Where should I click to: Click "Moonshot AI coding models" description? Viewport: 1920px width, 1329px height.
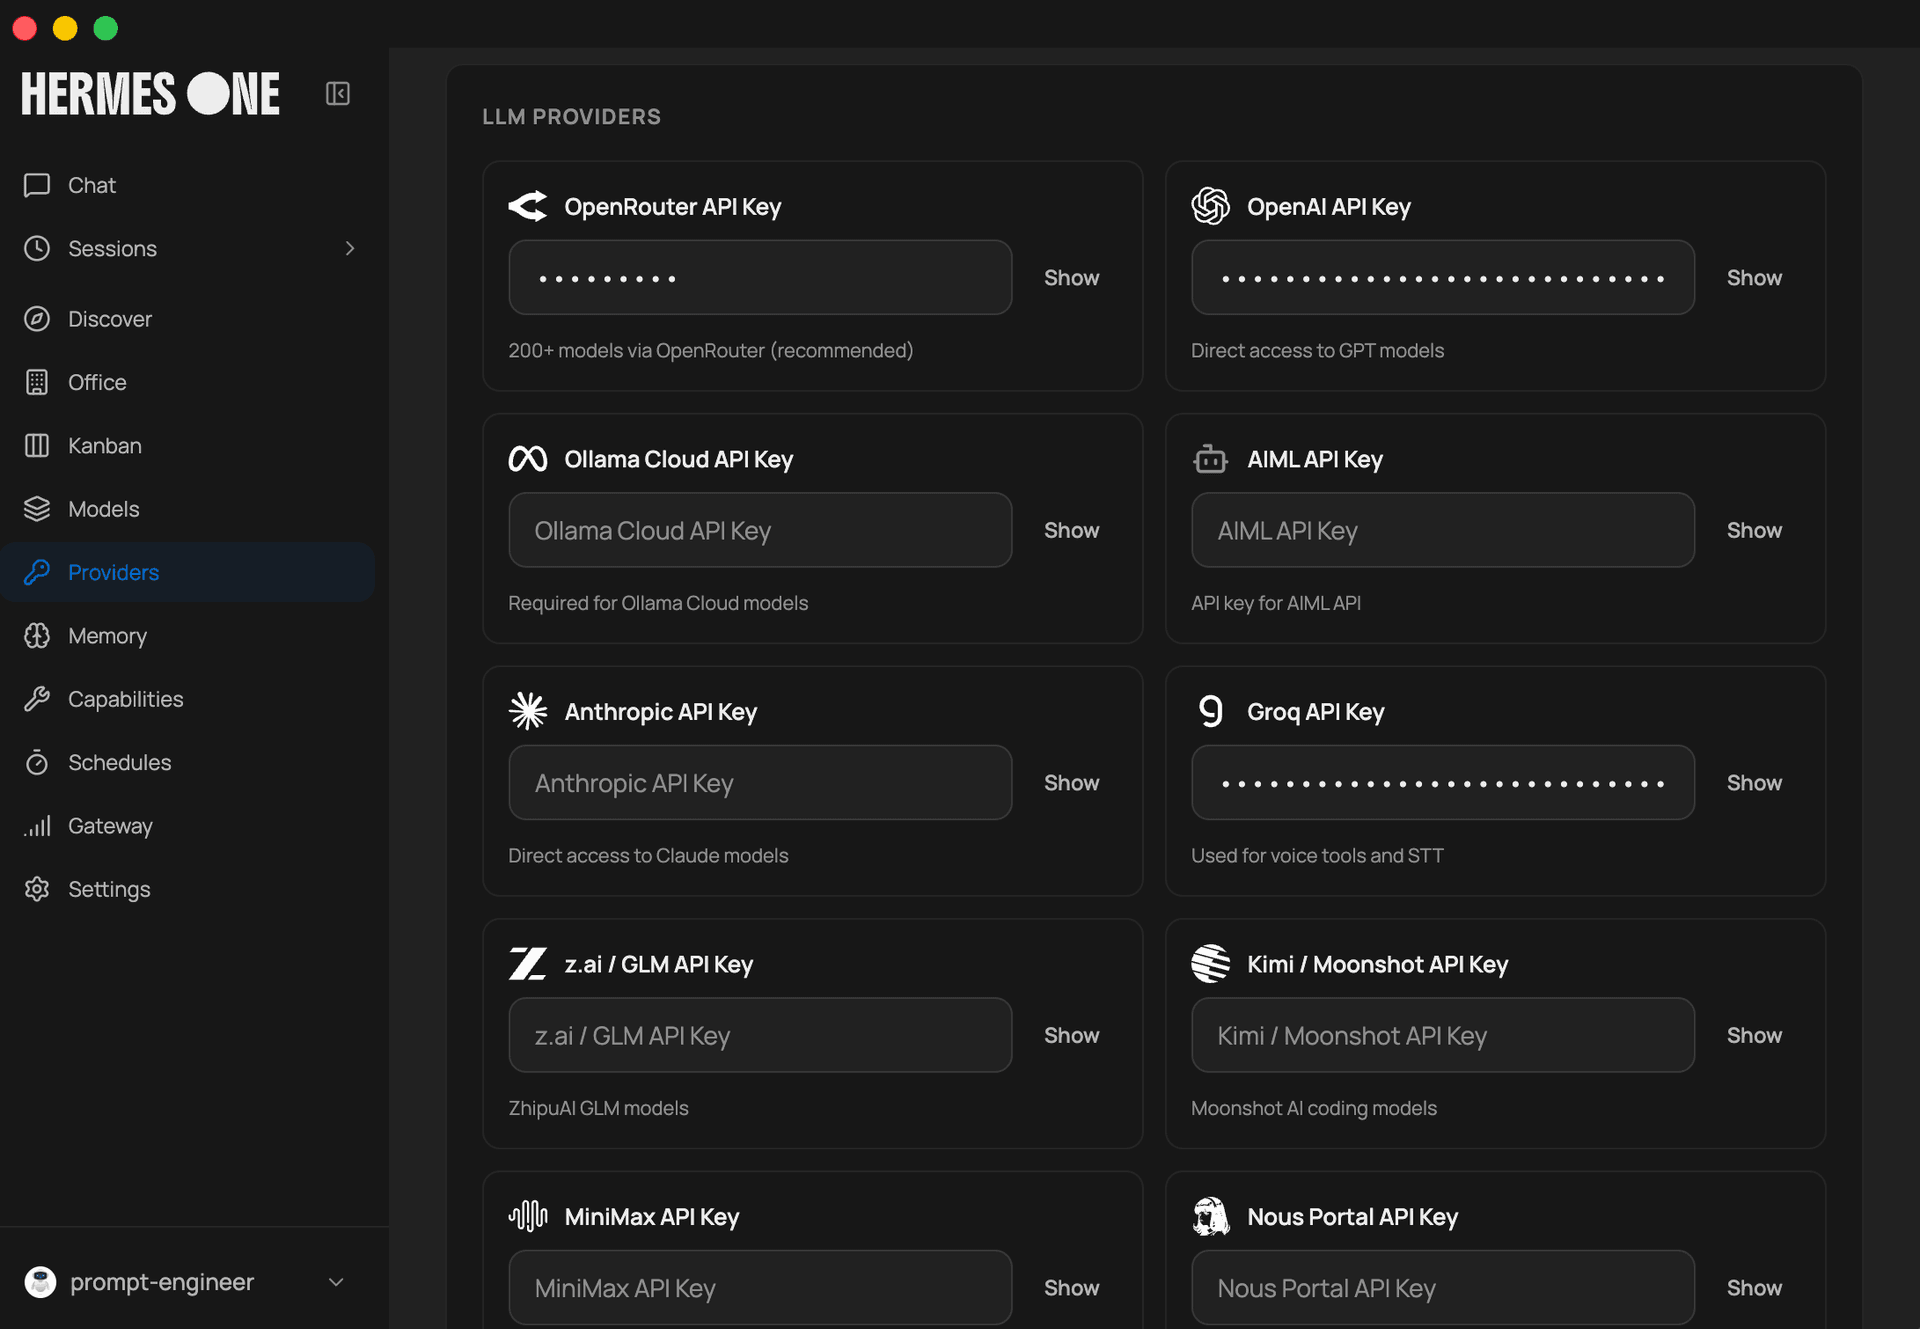pos(1314,1108)
